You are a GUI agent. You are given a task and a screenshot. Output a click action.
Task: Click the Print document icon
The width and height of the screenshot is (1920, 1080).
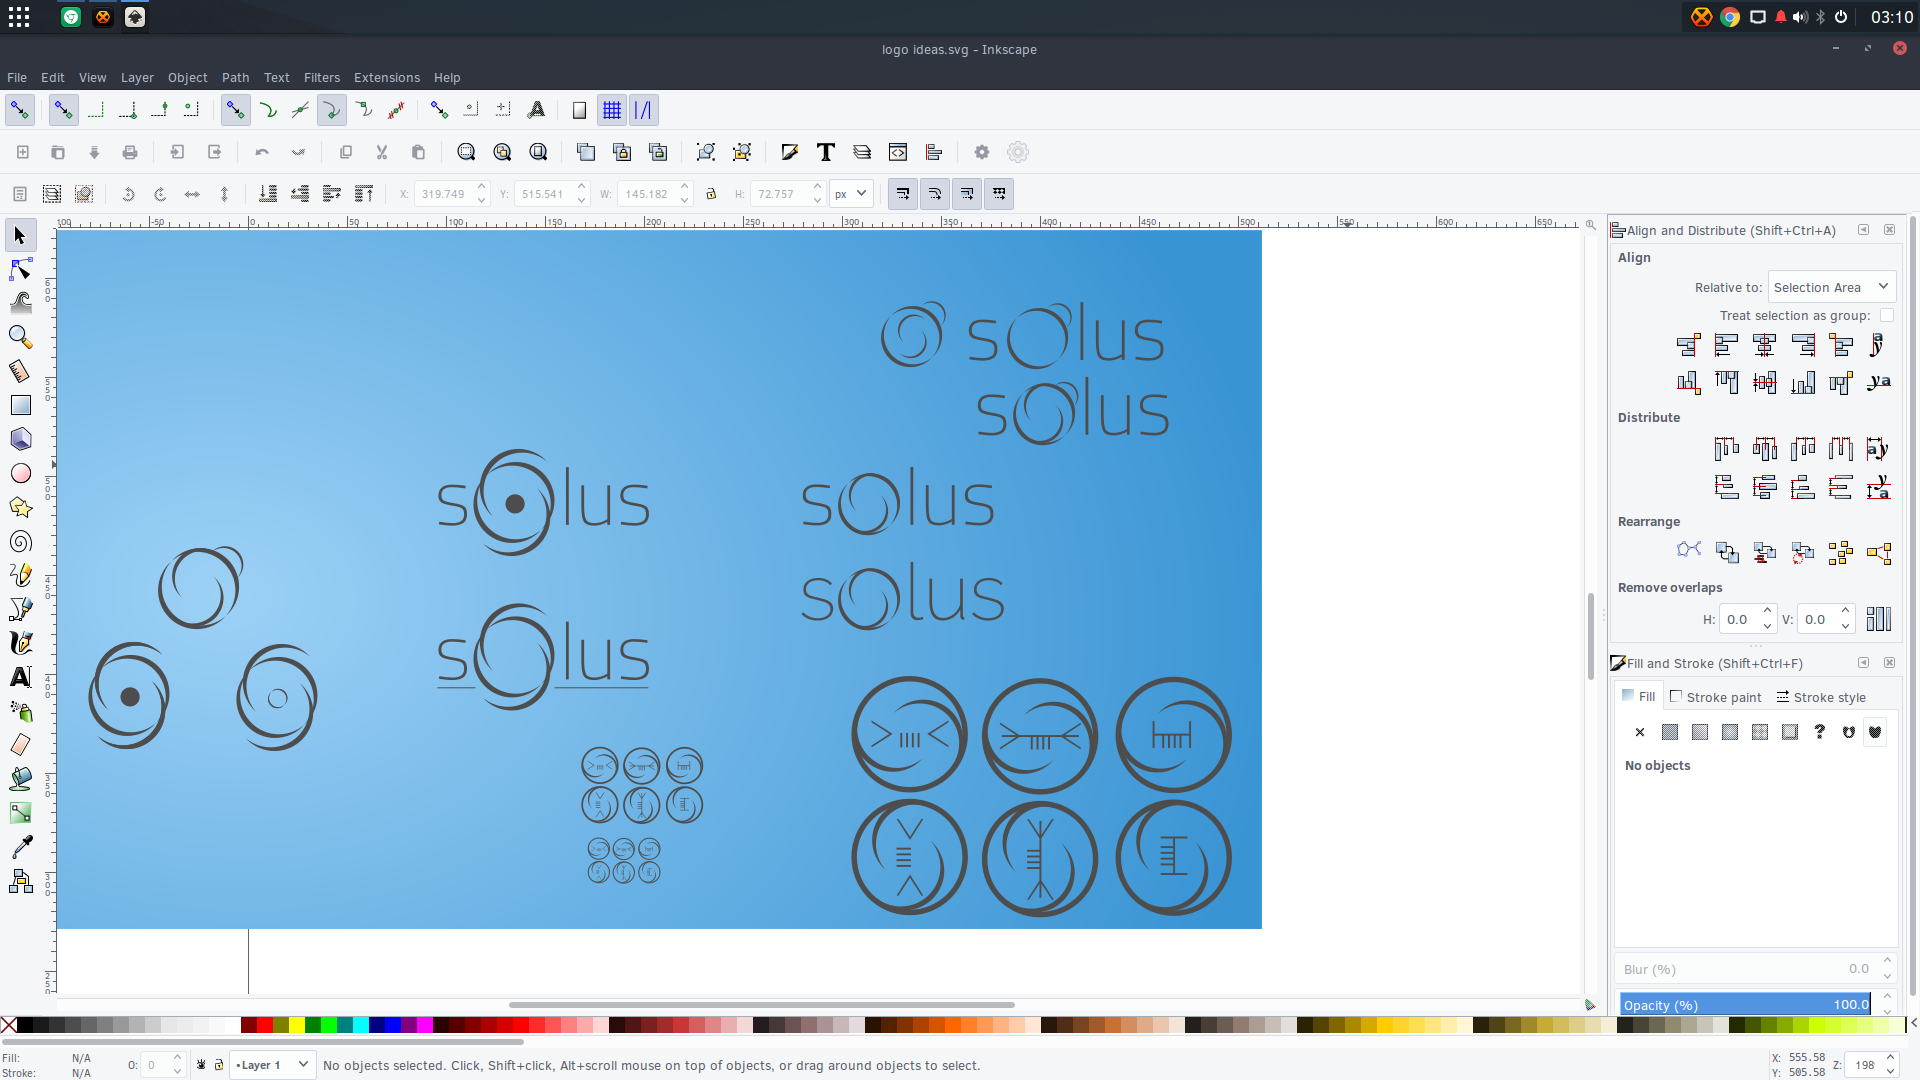tap(130, 152)
